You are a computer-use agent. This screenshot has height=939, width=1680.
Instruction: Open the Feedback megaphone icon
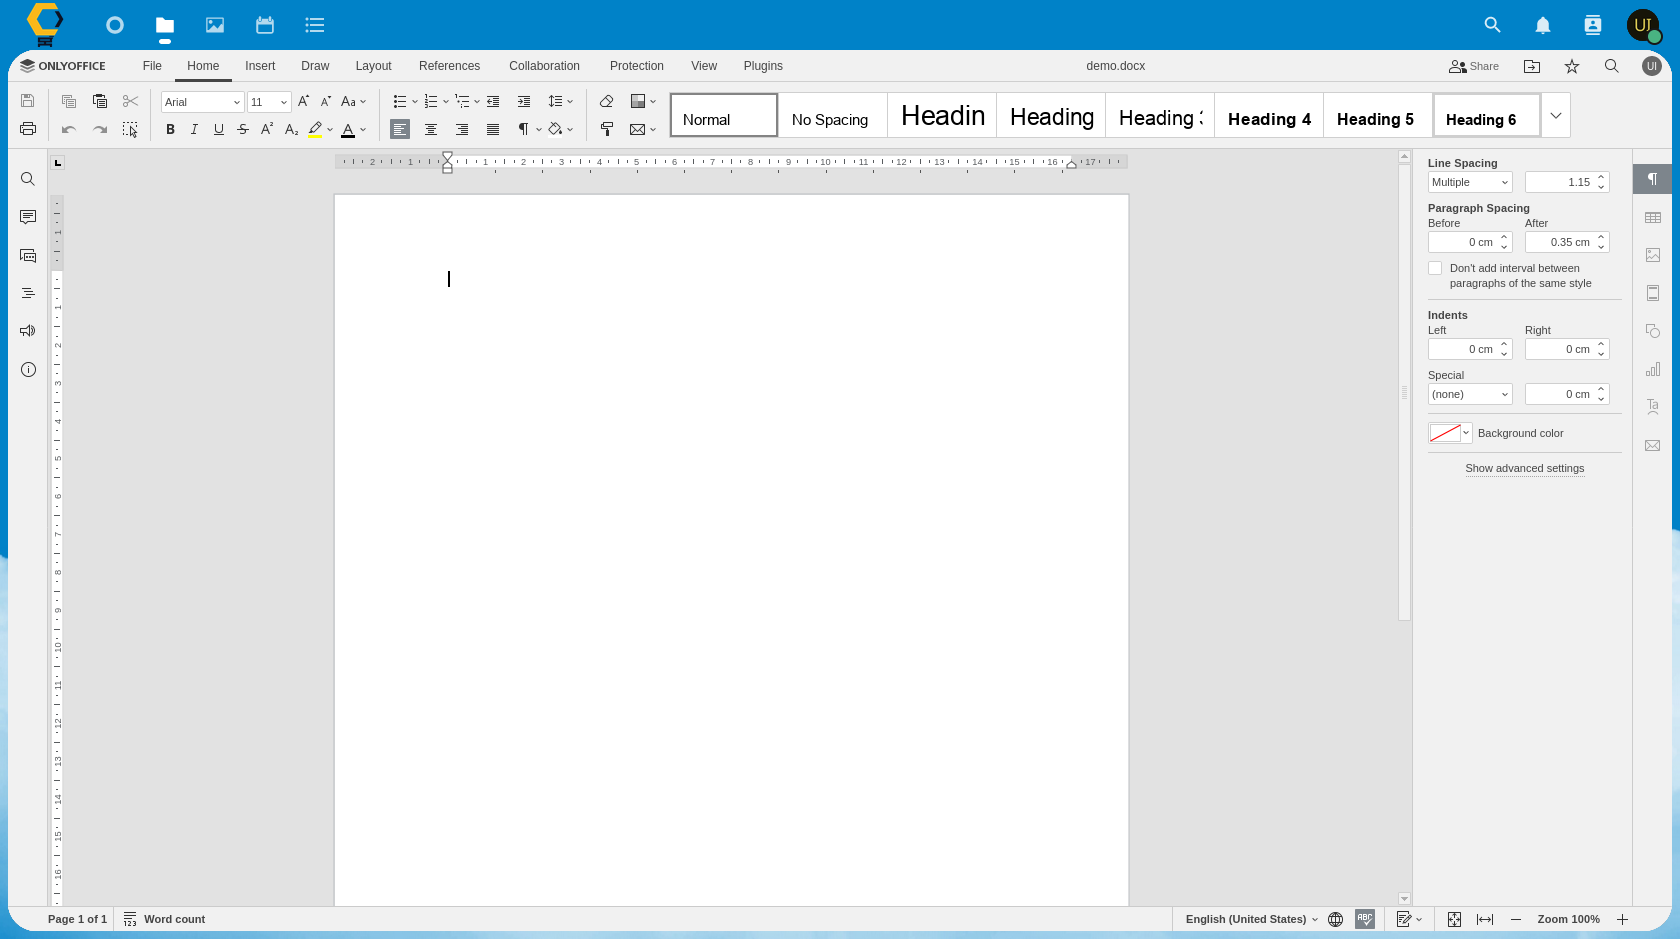click(28, 331)
